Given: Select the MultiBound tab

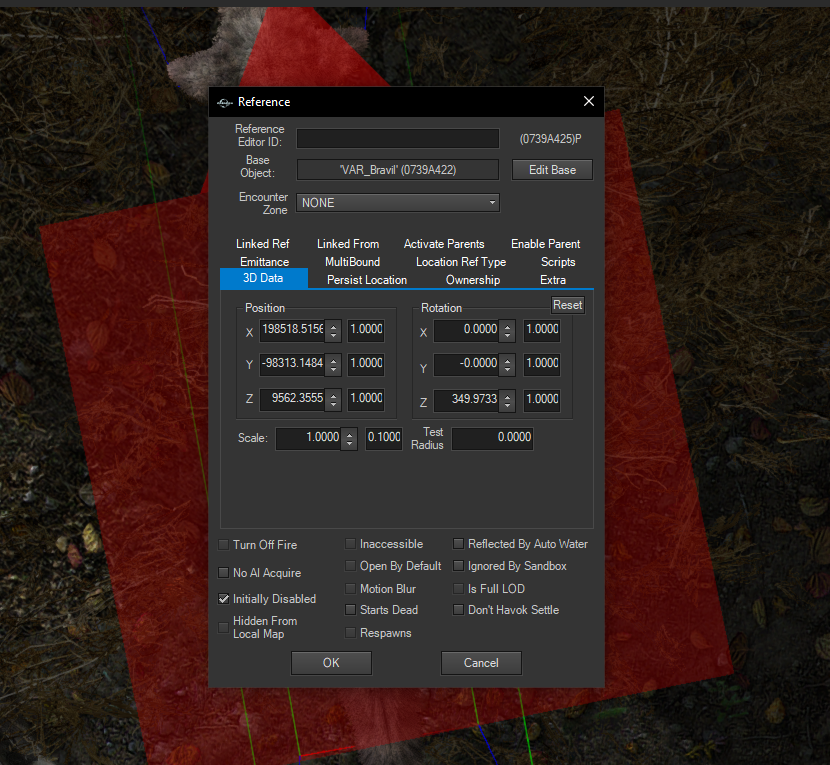Looking at the screenshot, I should (352, 262).
